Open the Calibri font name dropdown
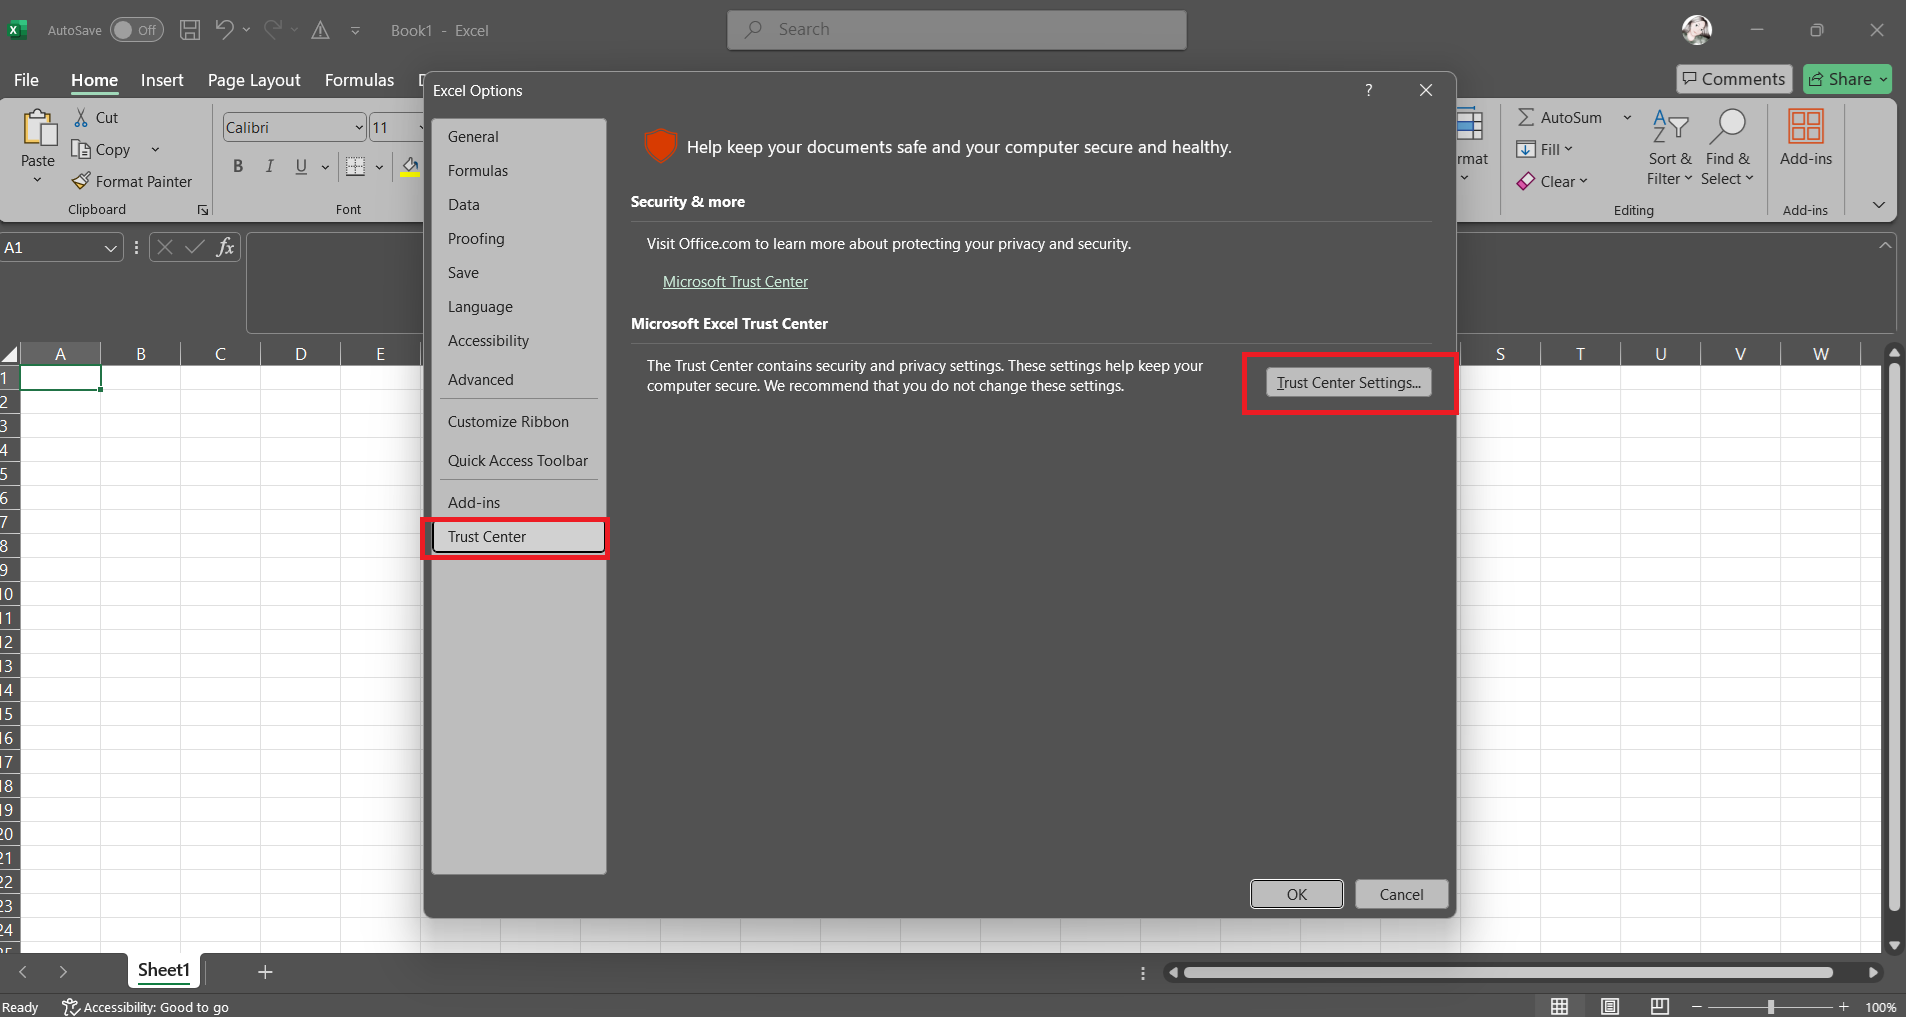This screenshot has height=1017, width=1906. pos(359,128)
